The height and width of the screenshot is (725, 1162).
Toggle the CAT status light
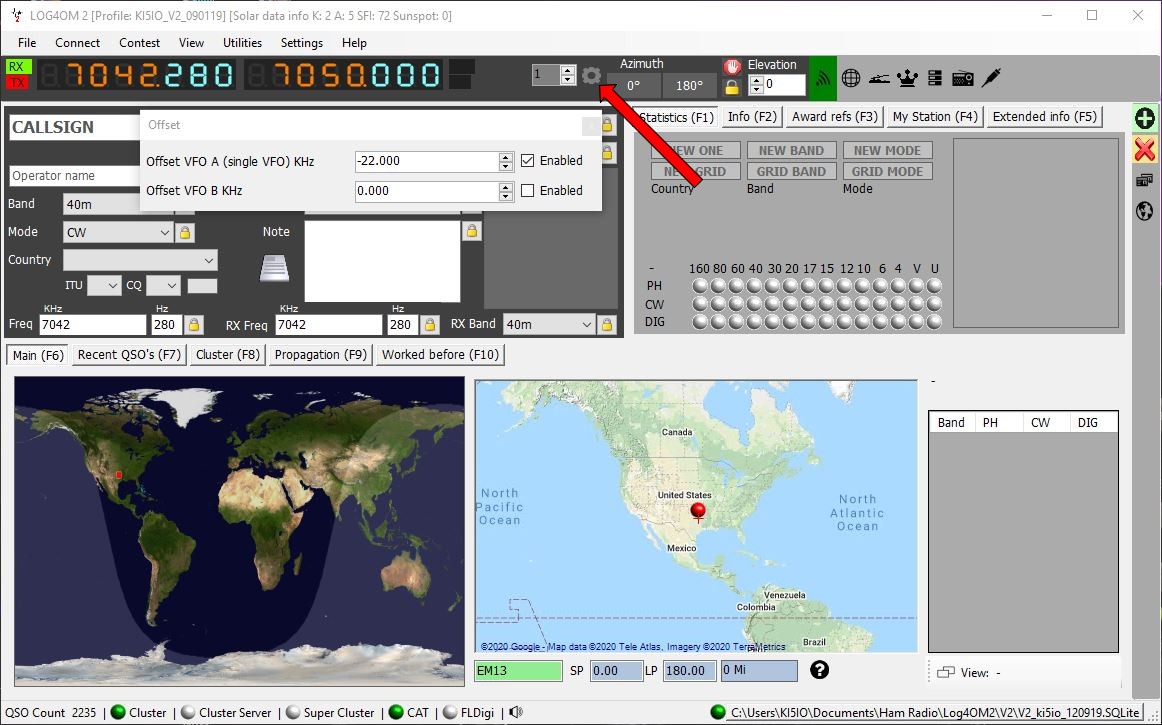(x=396, y=712)
